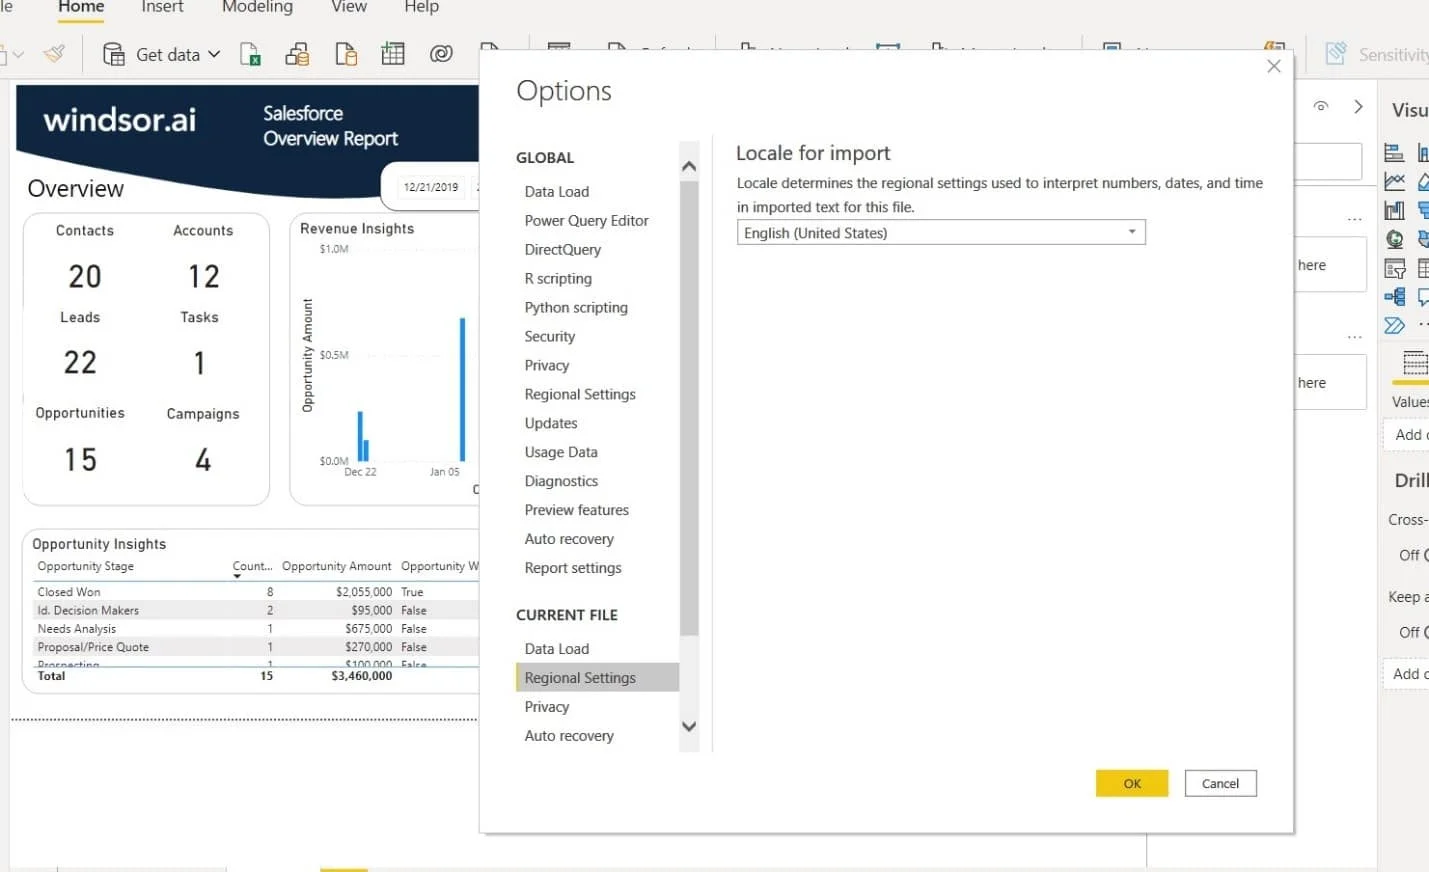Click the Get data database icon
This screenshot has height=872, width=1429.
coord(114,54)
